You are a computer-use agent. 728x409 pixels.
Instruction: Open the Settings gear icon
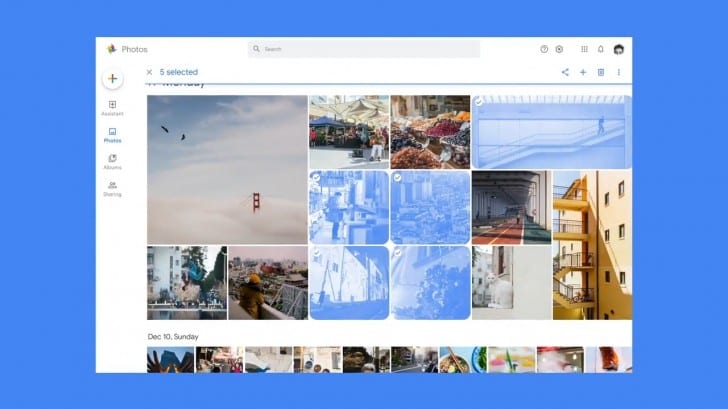tap(559, 49)
